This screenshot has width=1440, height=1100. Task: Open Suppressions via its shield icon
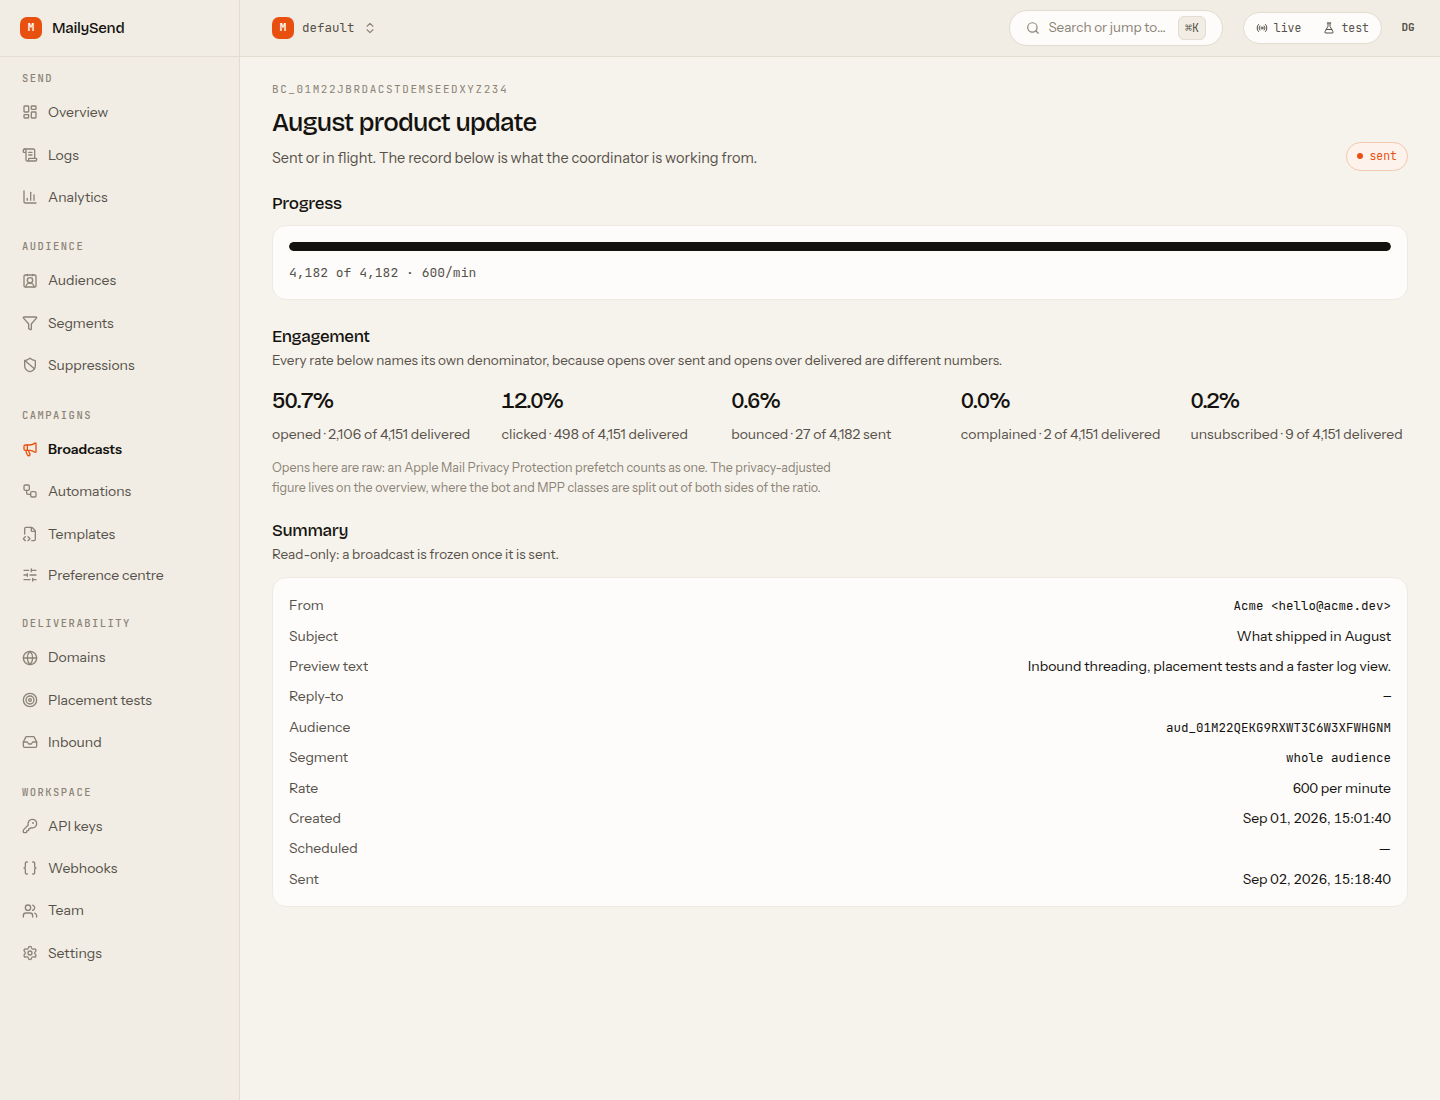[30, 365]
